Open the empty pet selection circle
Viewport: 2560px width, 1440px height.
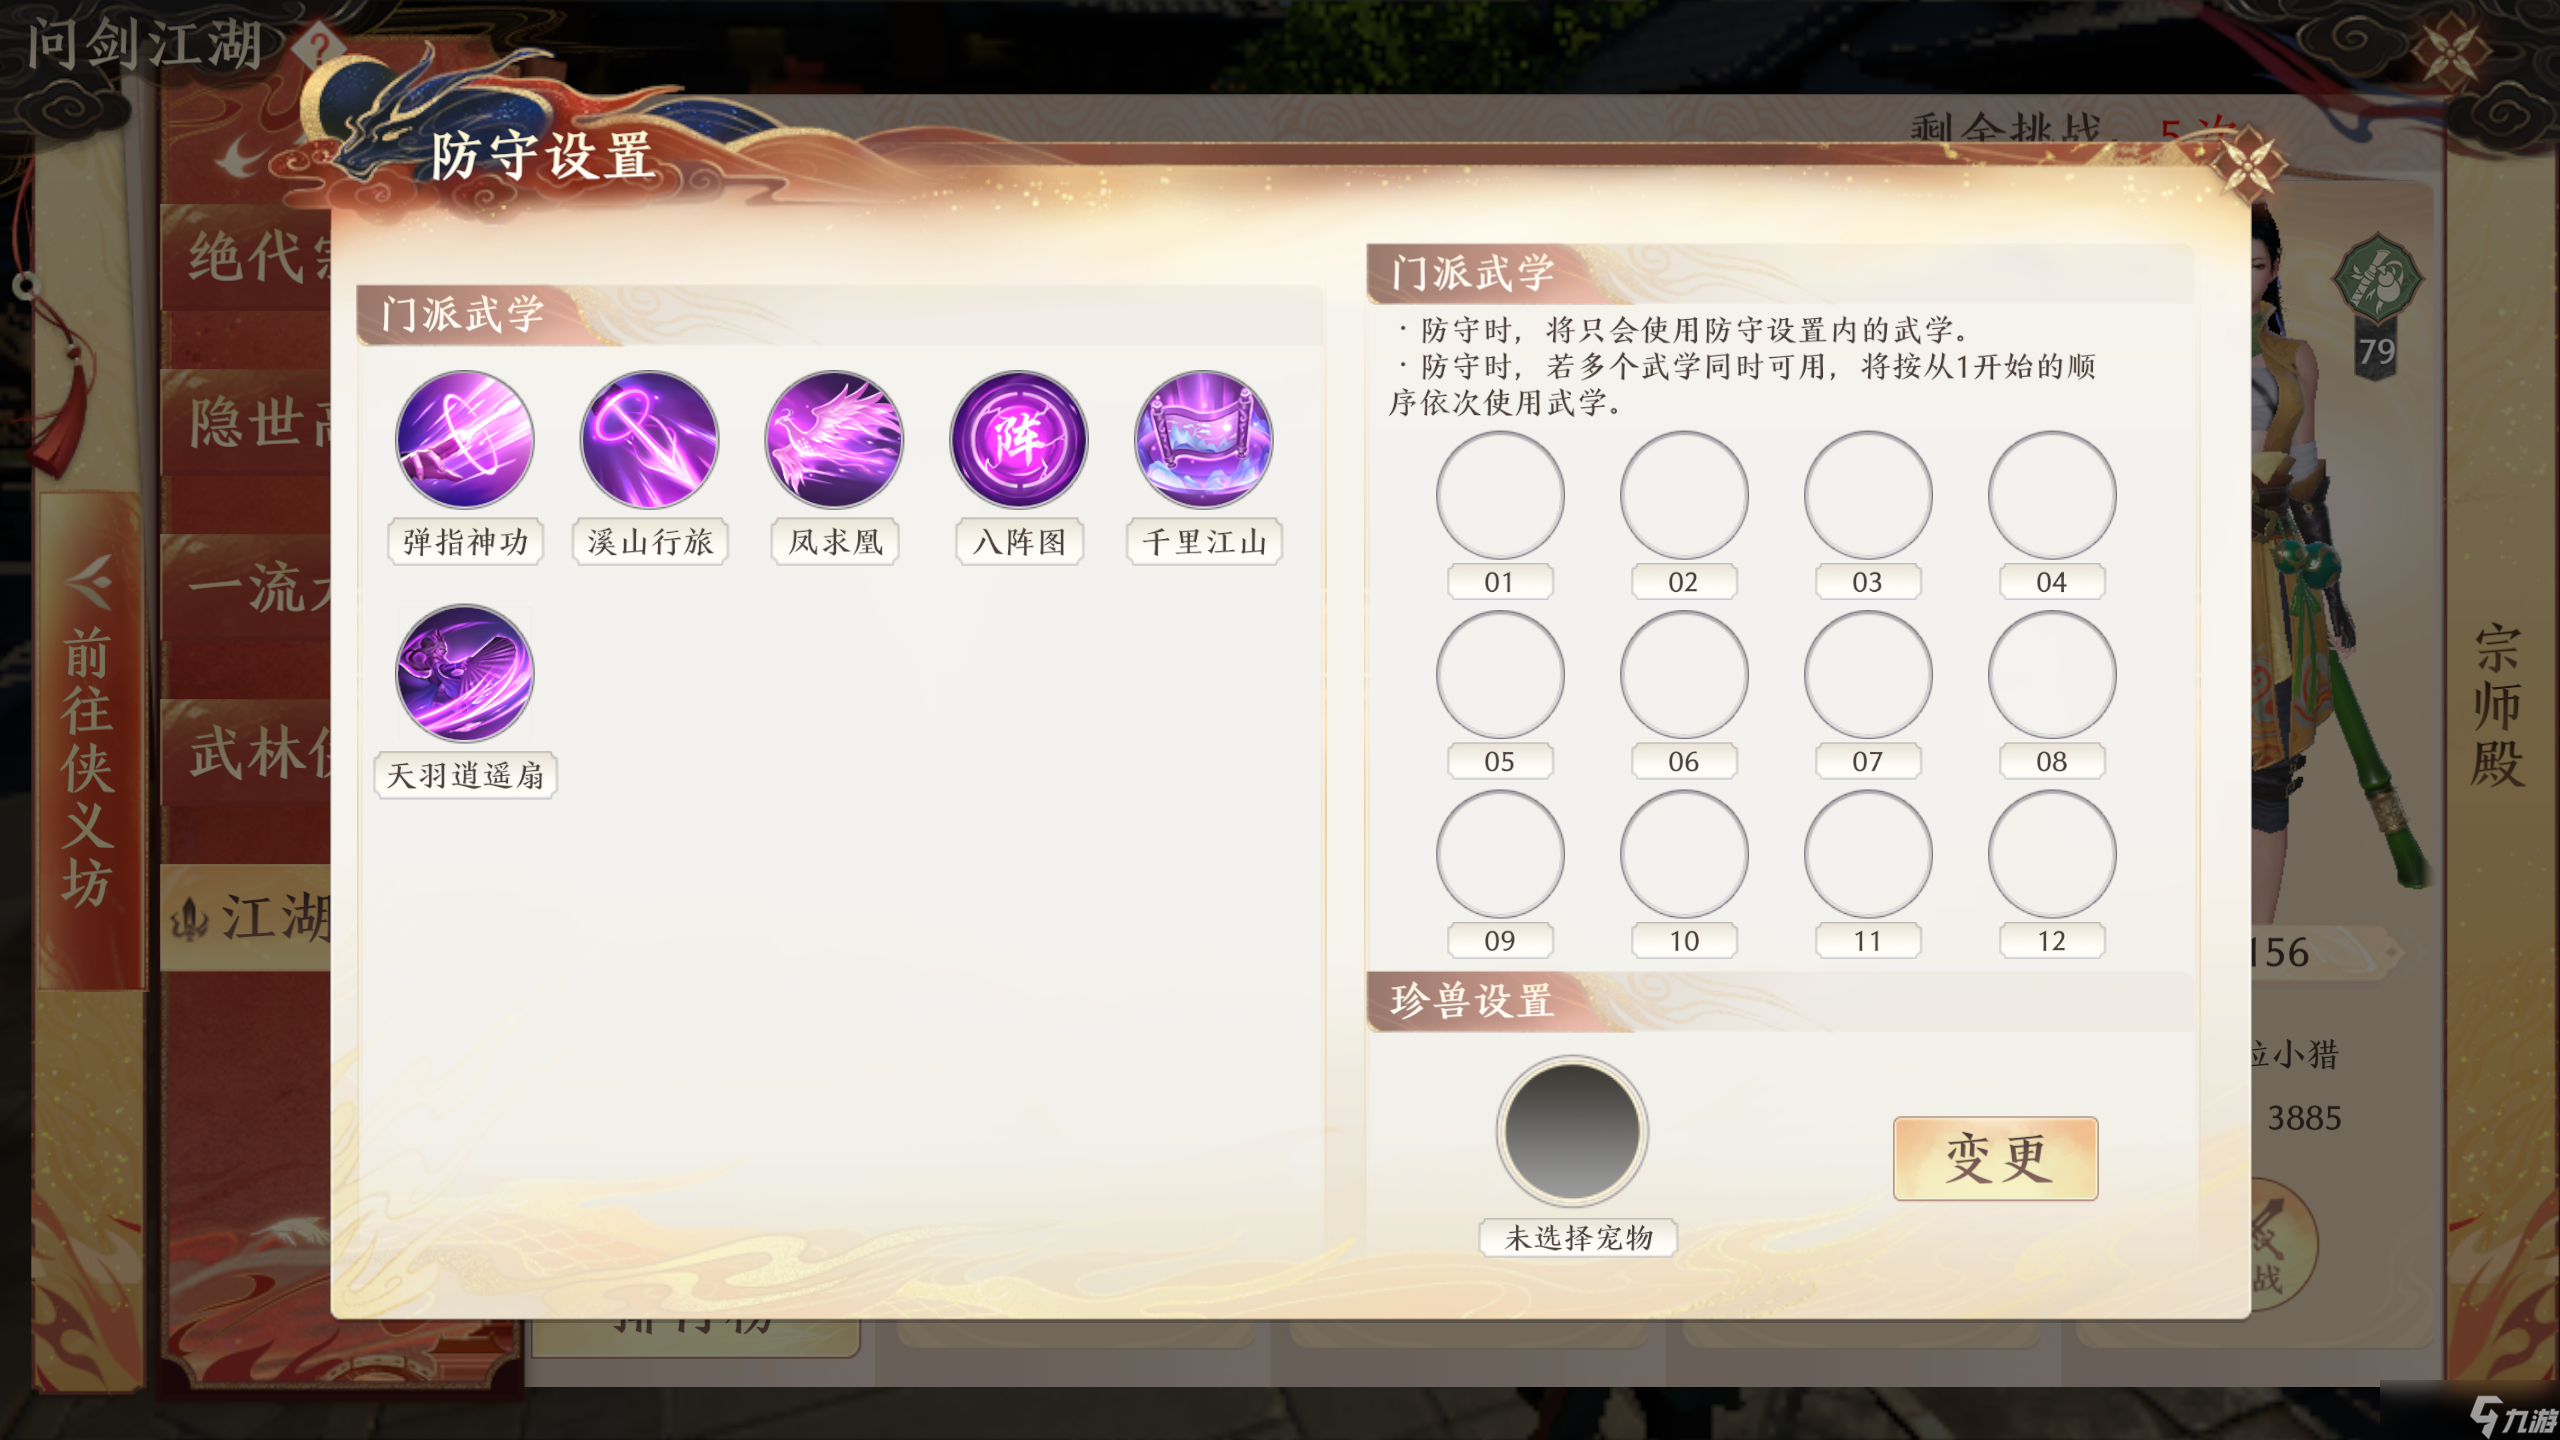[x=1572, y=1131]
